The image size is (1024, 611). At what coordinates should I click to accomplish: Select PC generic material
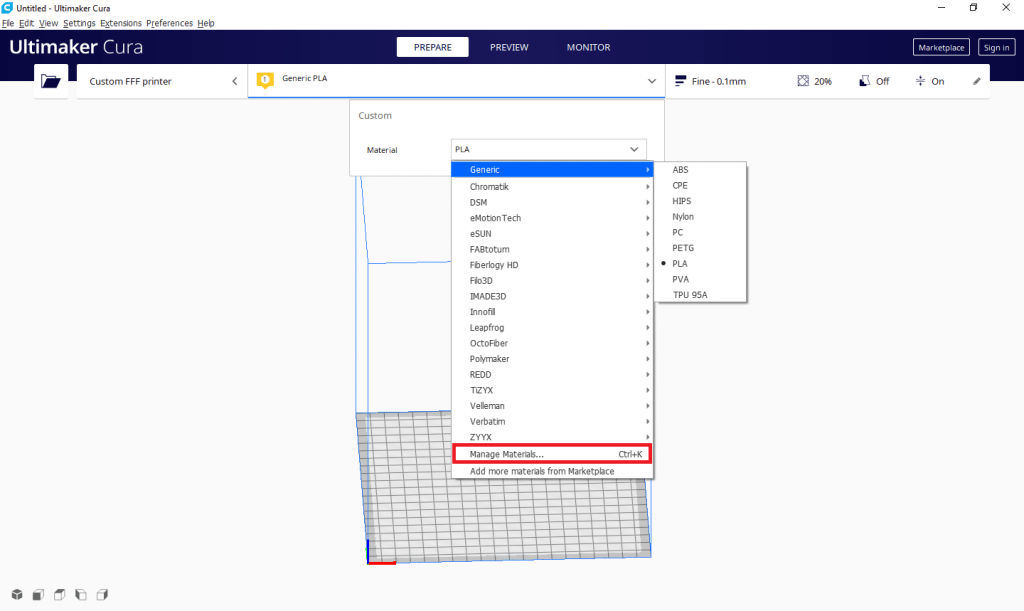point(701,232)
